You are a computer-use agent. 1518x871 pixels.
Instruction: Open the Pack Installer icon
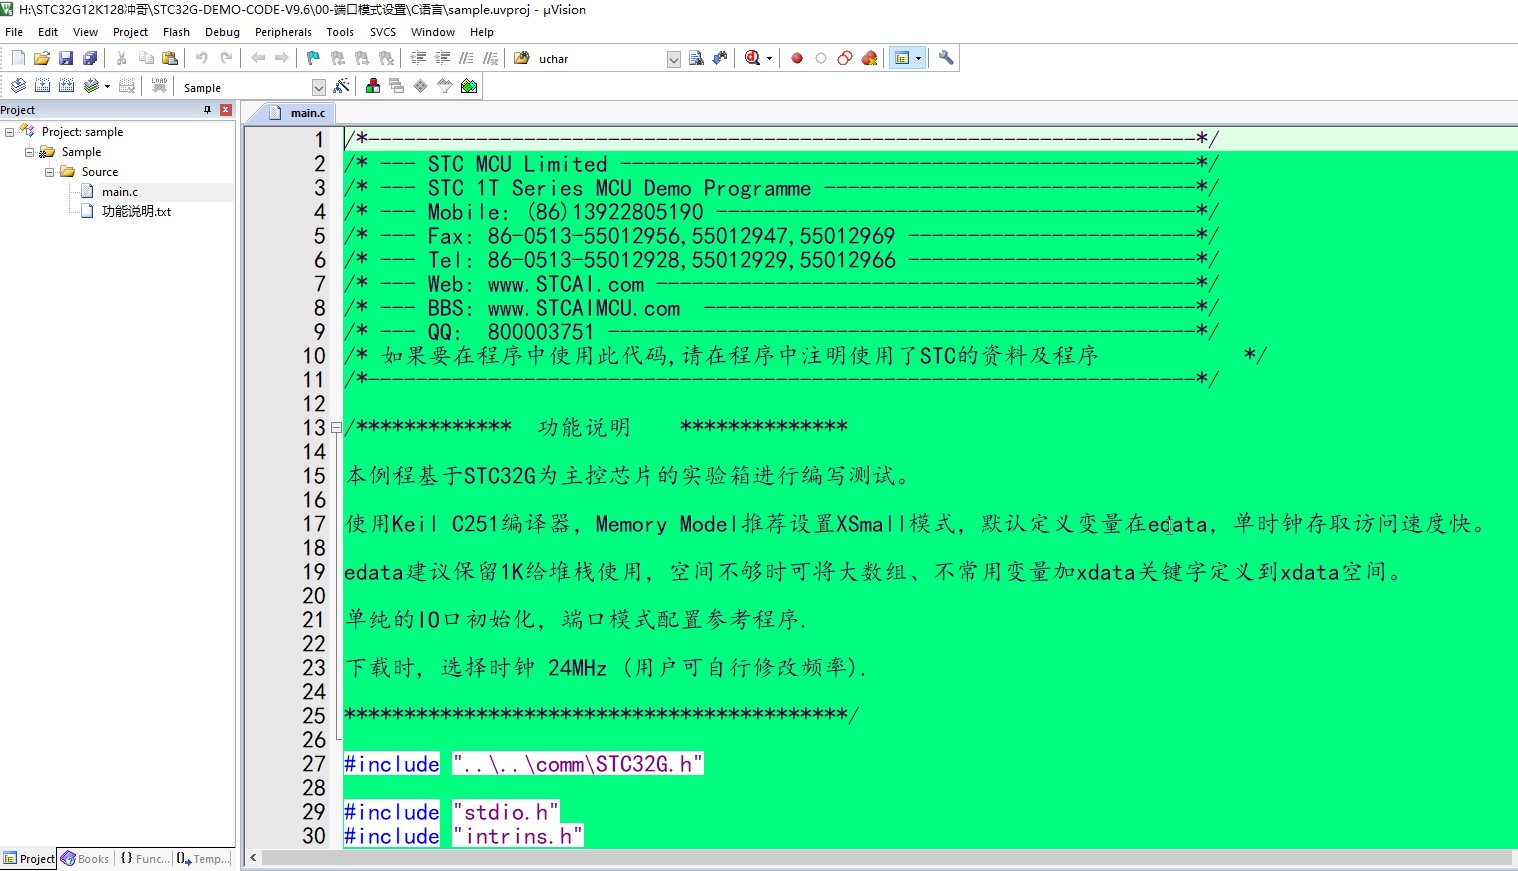[469, 86]
